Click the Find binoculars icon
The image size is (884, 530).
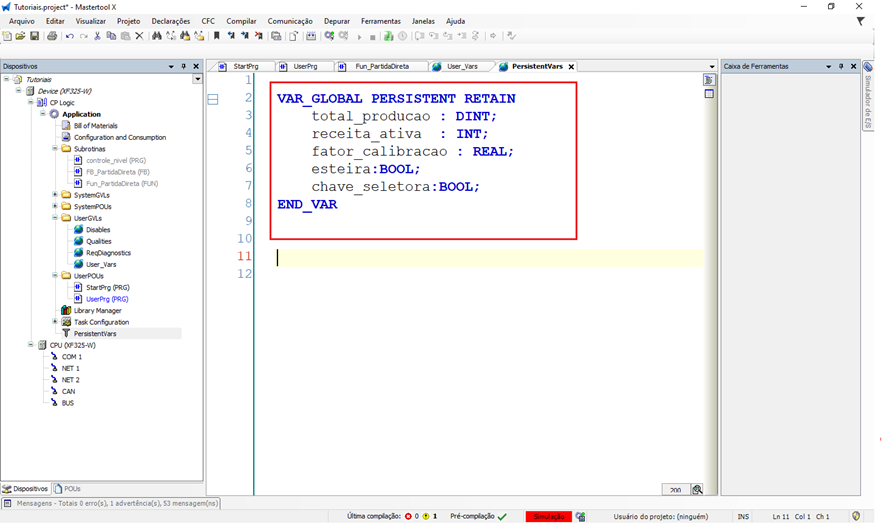click(157, 36)
